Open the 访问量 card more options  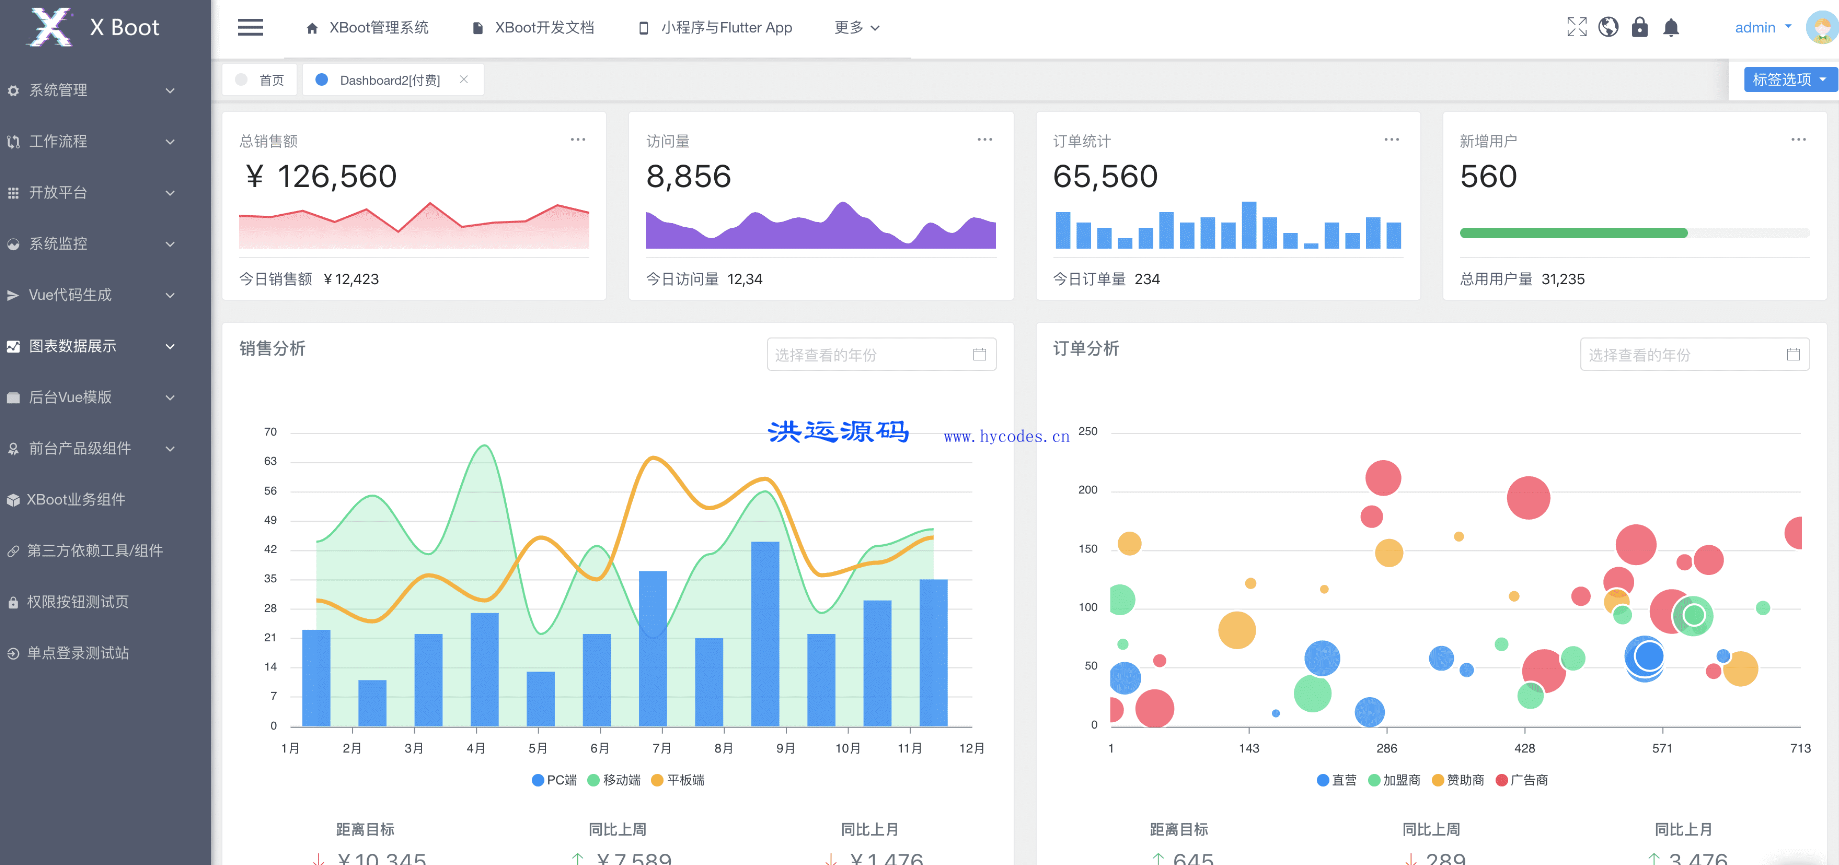pyautogui.click(x=985, y=140)
